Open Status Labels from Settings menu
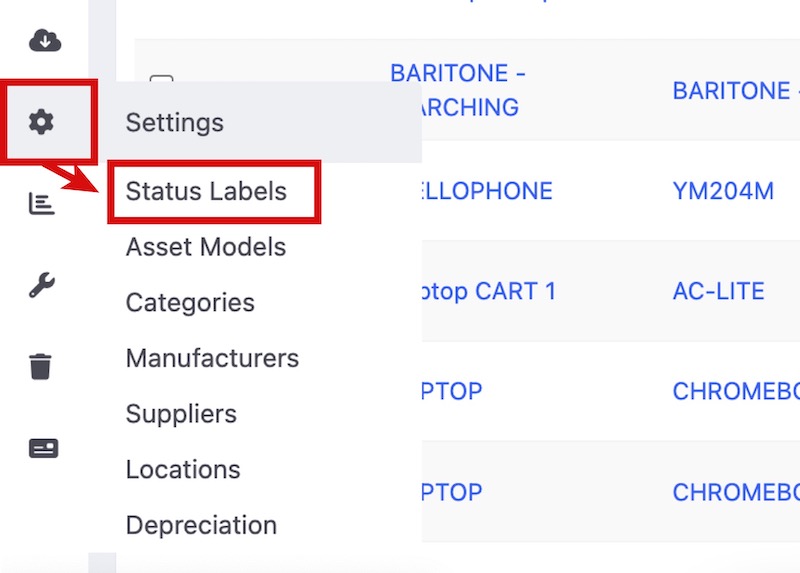The width and height of the screenshot is (800, 573). 206,191
